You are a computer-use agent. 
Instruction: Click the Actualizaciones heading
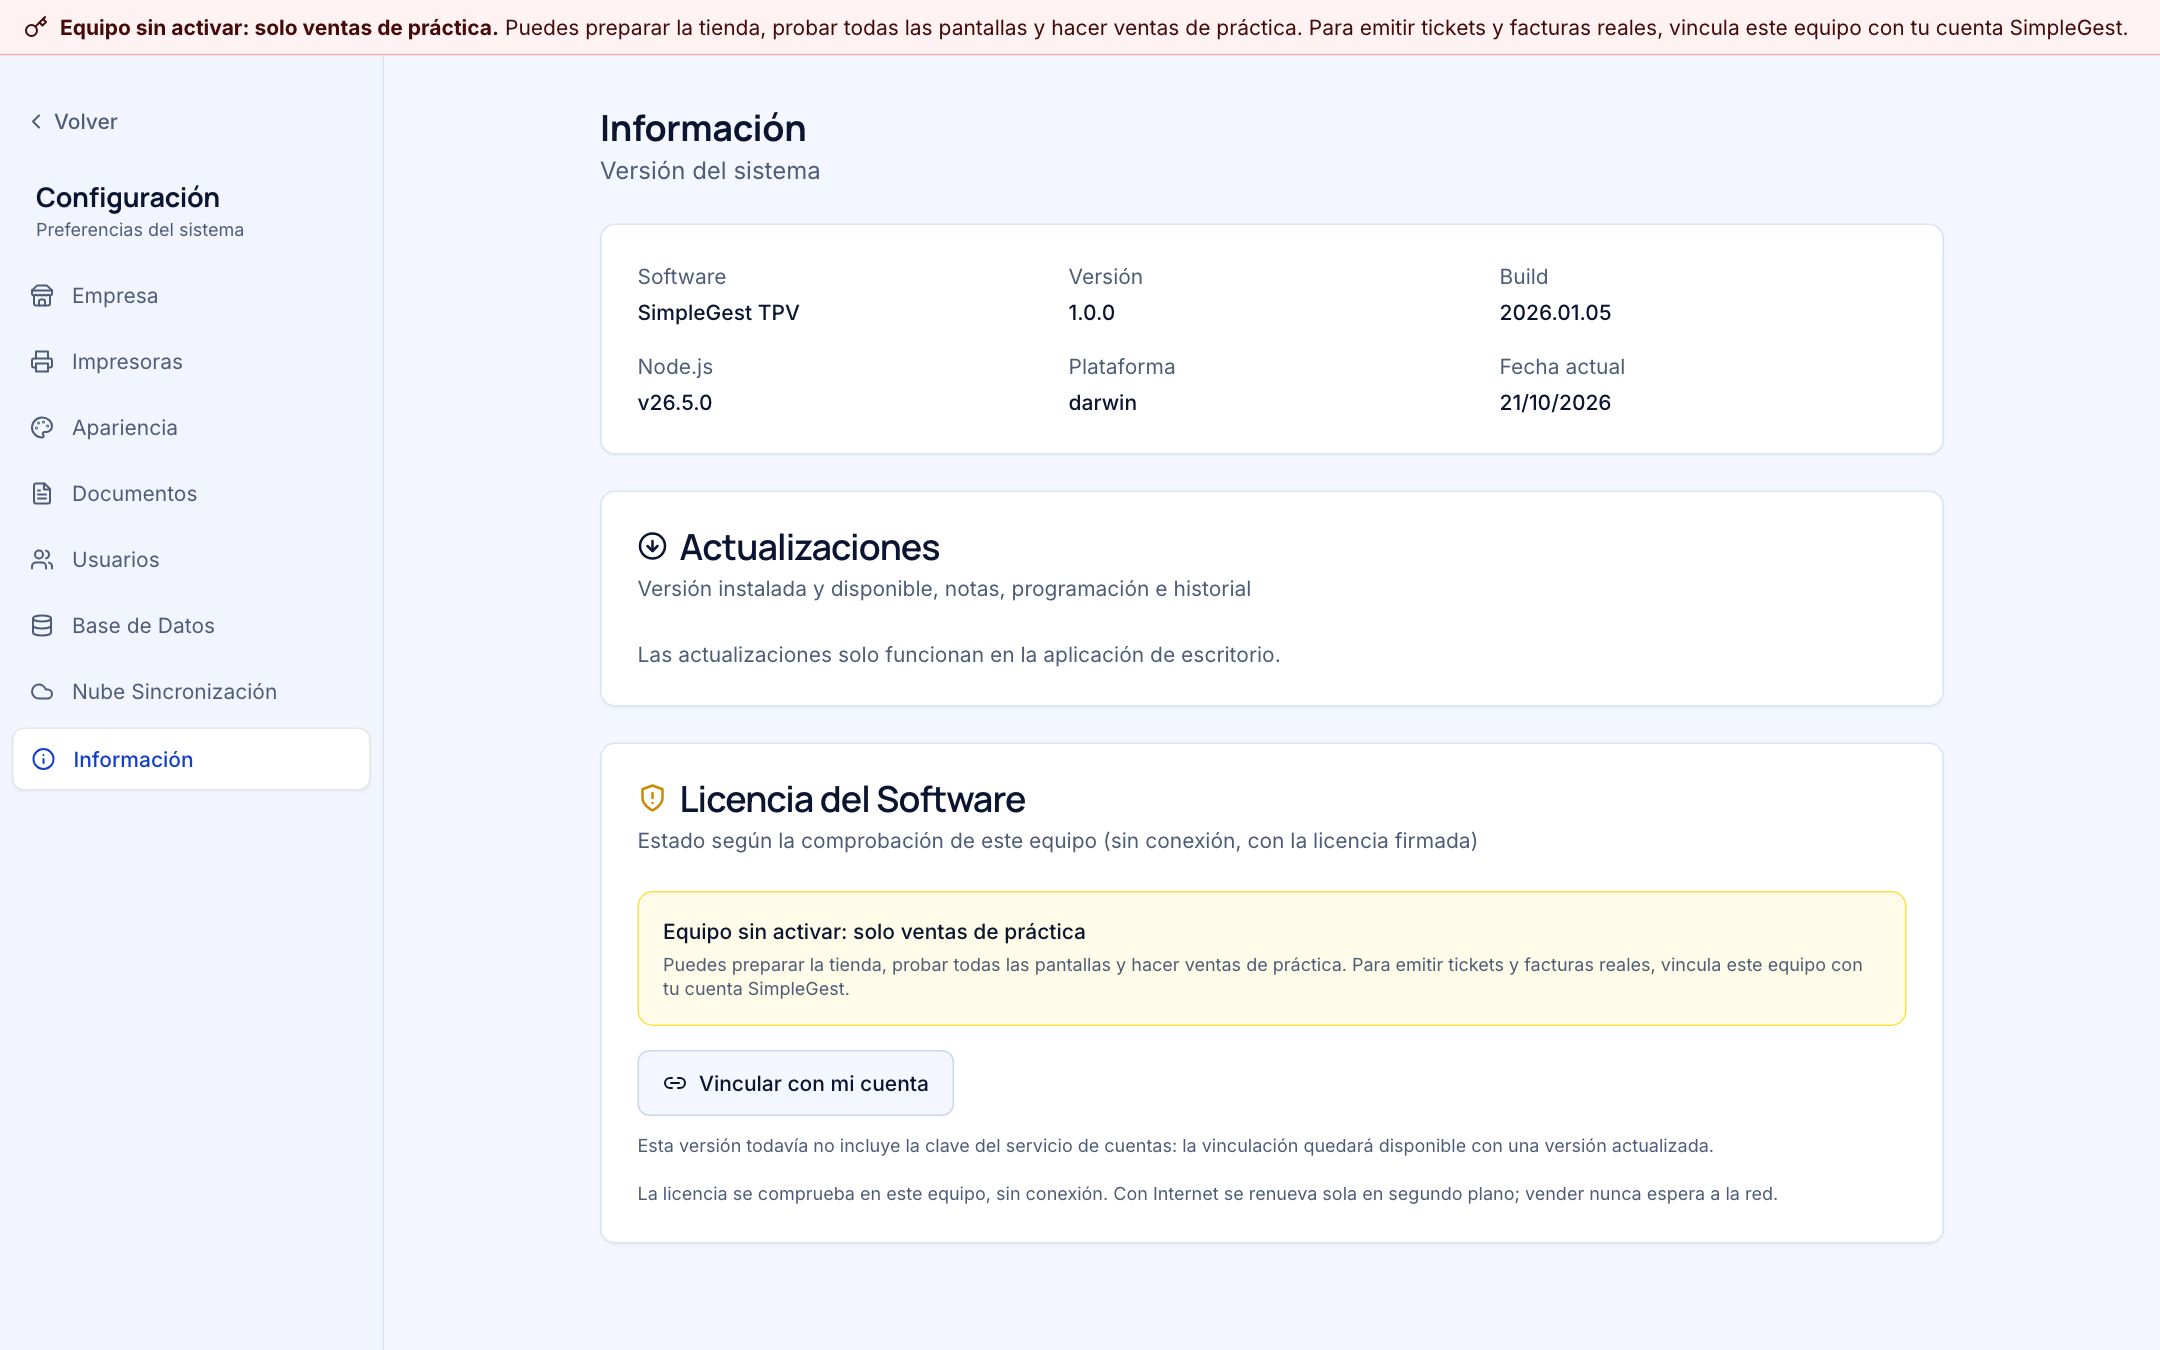[809, 547]
